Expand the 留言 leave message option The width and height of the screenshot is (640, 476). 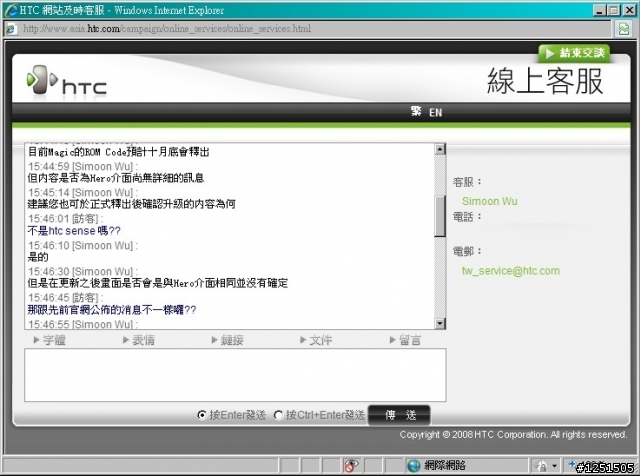[x=405, y=340]
